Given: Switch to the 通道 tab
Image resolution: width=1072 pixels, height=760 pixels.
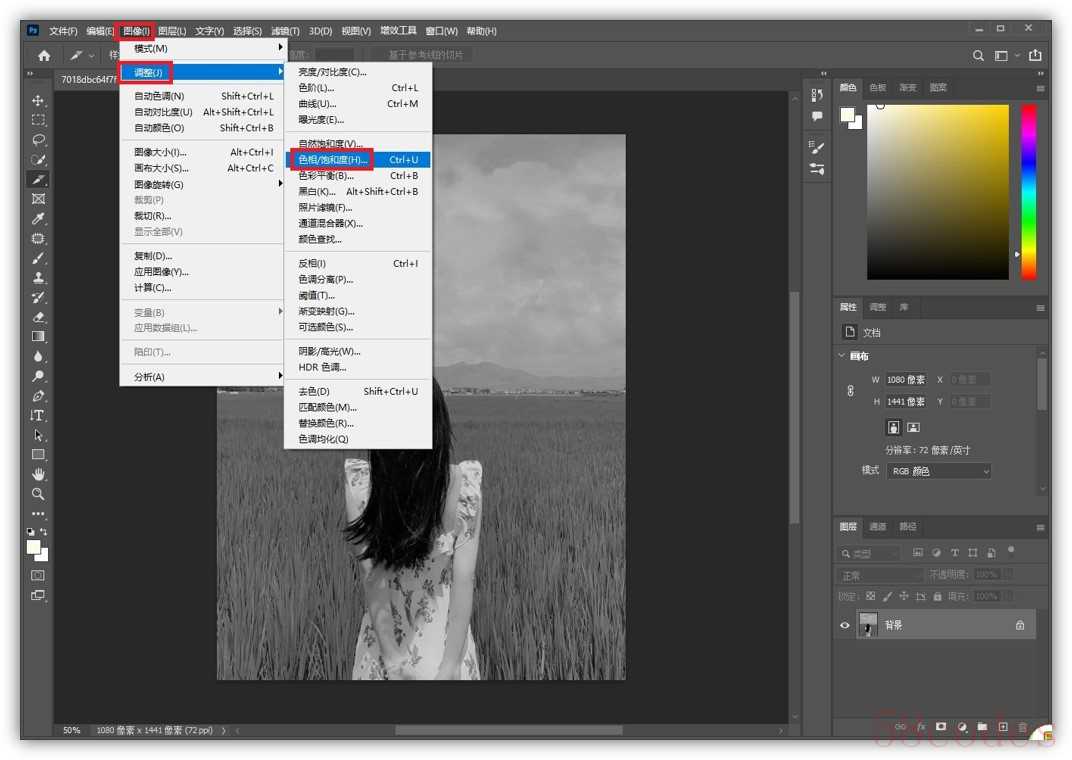Looking at the screenshot, I should click(x=877, y=526).
